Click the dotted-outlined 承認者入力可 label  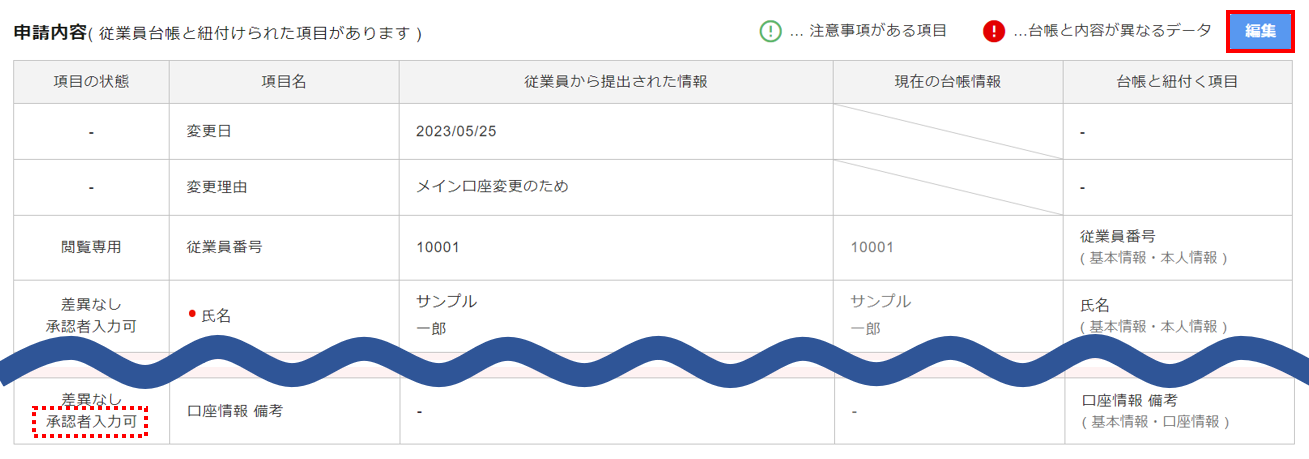[x=91, y=422]
